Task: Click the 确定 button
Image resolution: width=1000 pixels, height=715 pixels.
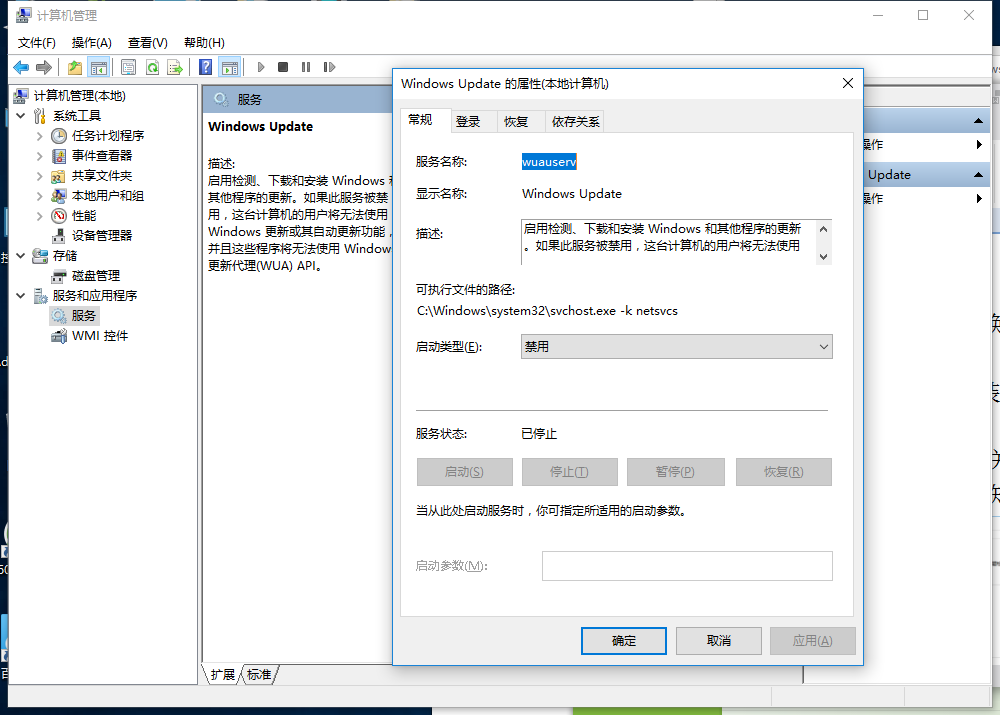Action: pos(623,640)
